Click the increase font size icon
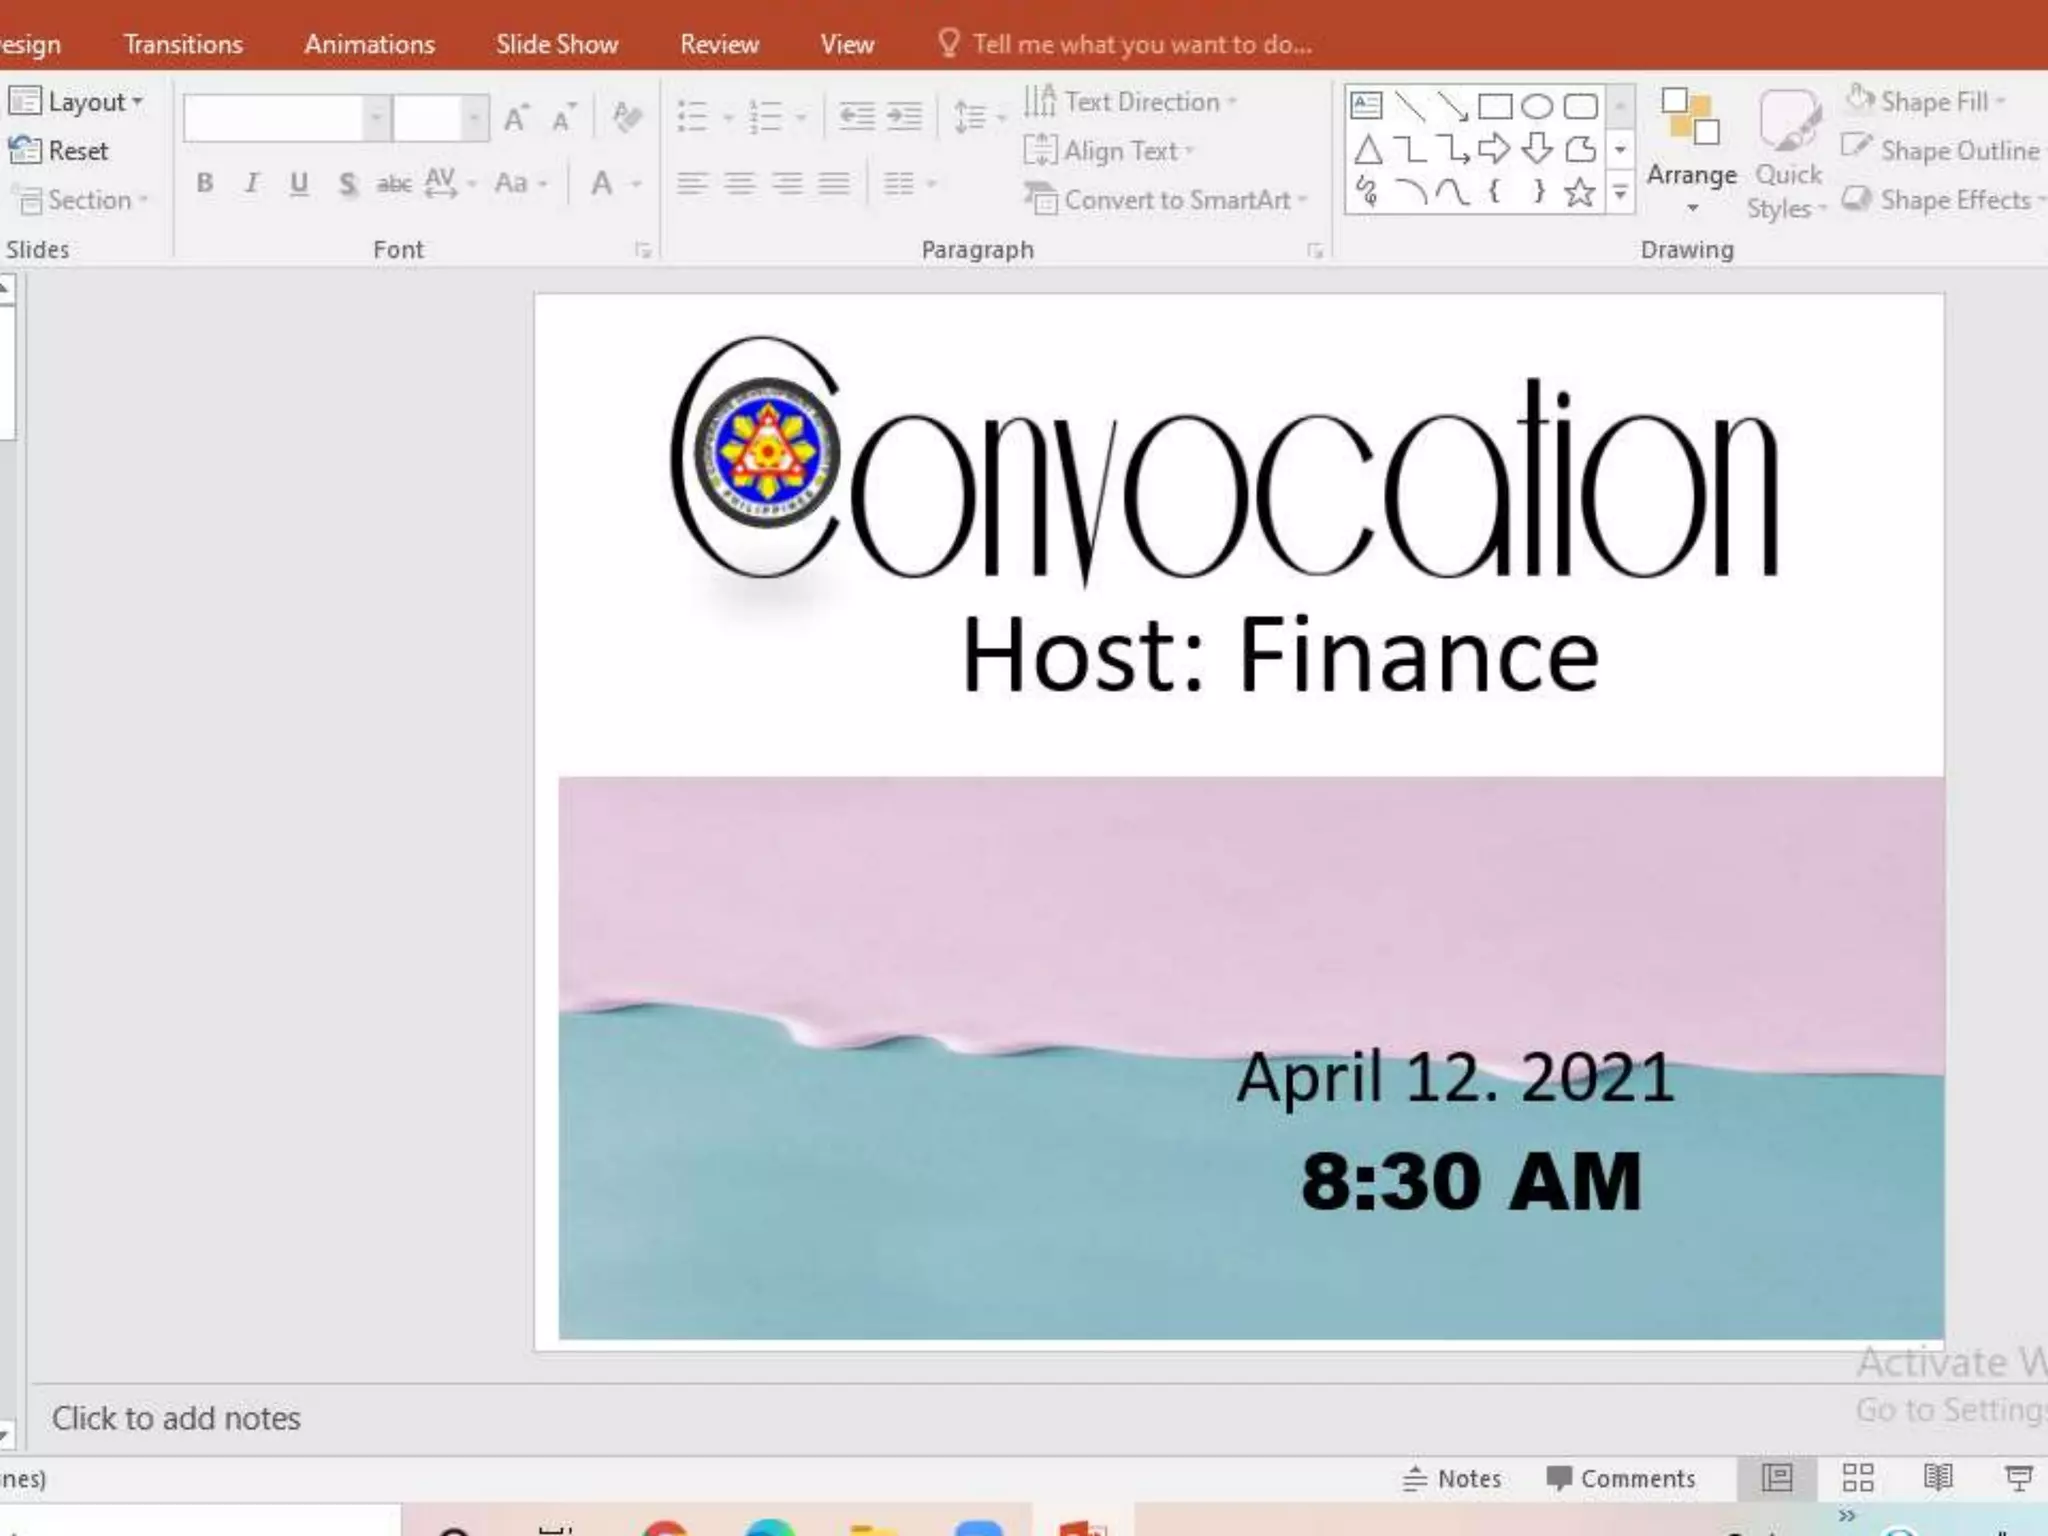2048x1536 pixels. point(516,118)
